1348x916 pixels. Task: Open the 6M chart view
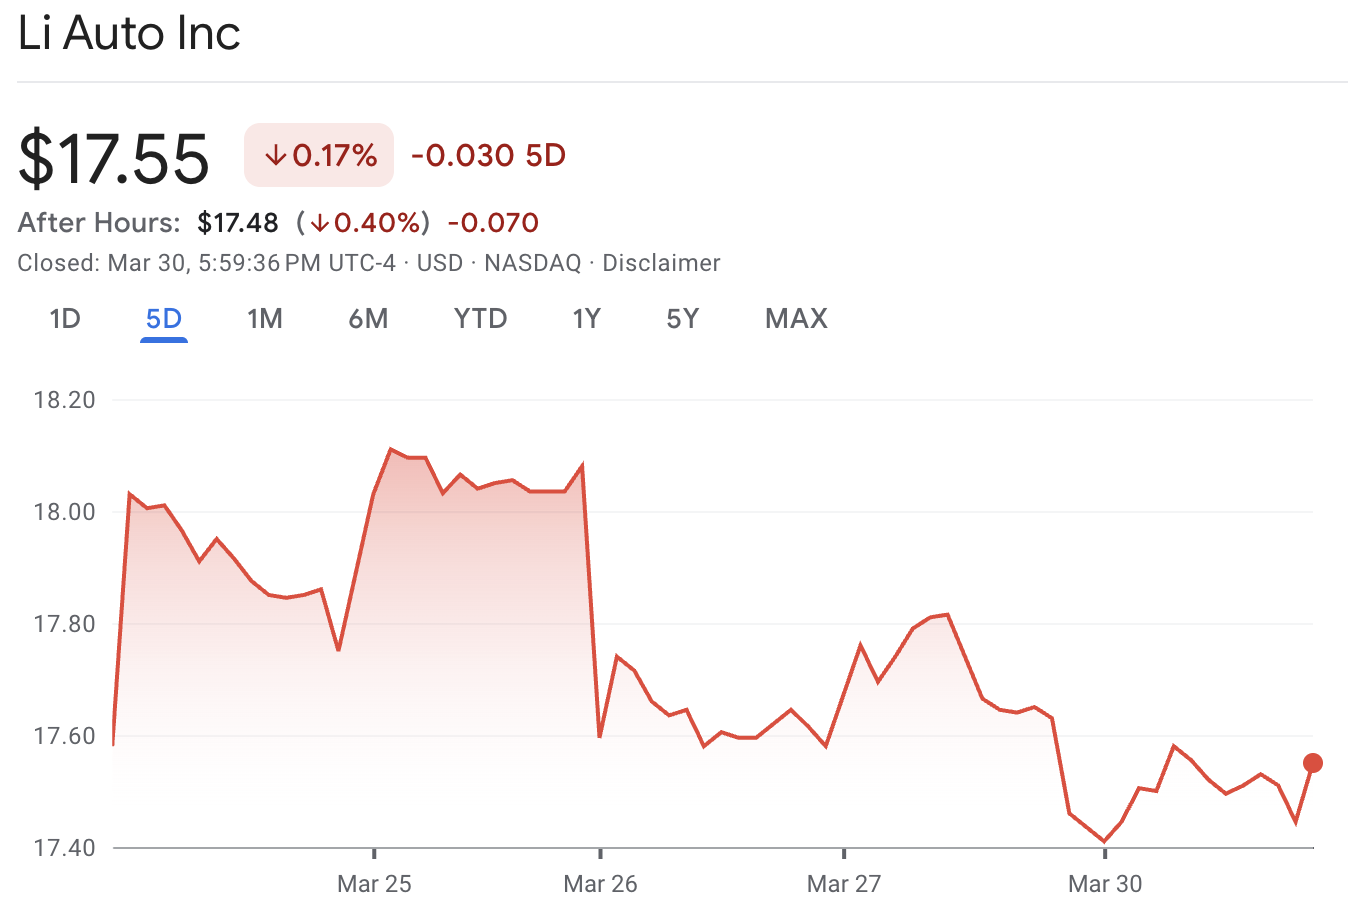368,318
